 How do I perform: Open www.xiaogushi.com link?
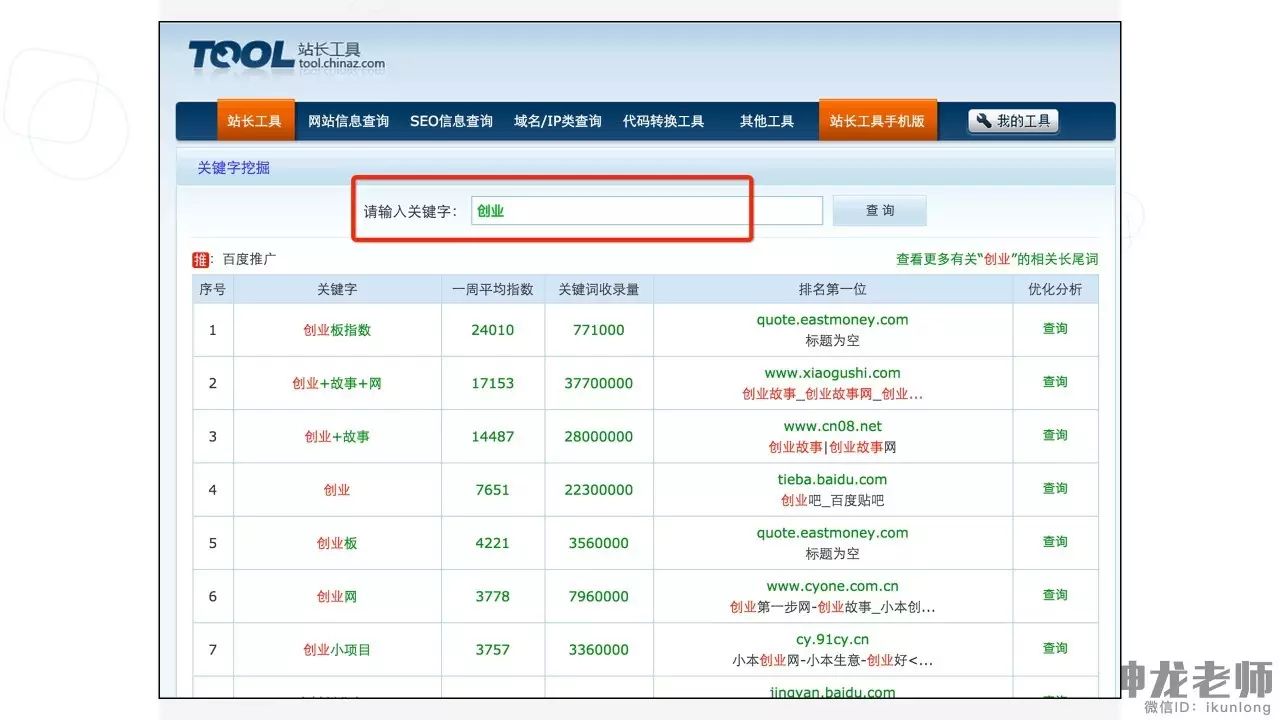832,373
